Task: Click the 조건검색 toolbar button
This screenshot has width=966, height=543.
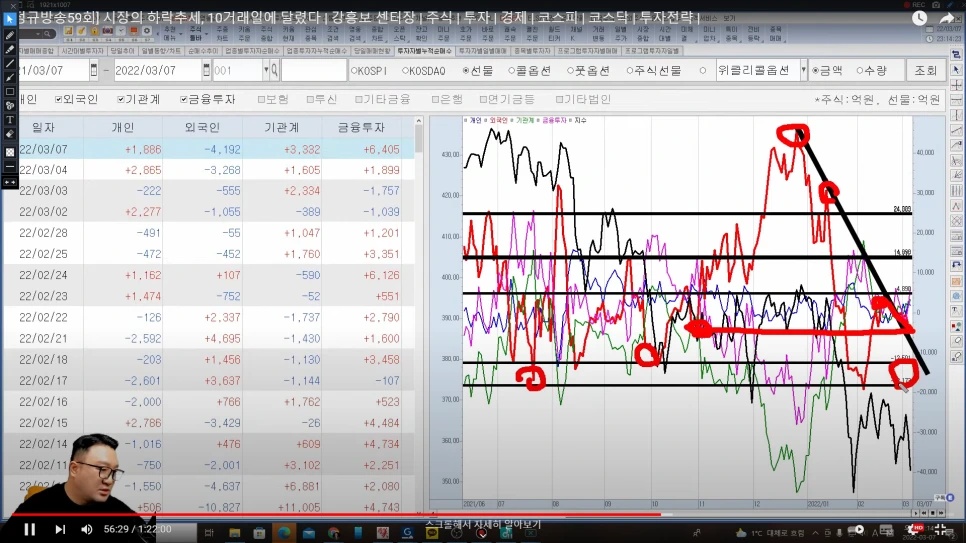Action: tap(333, 34)
